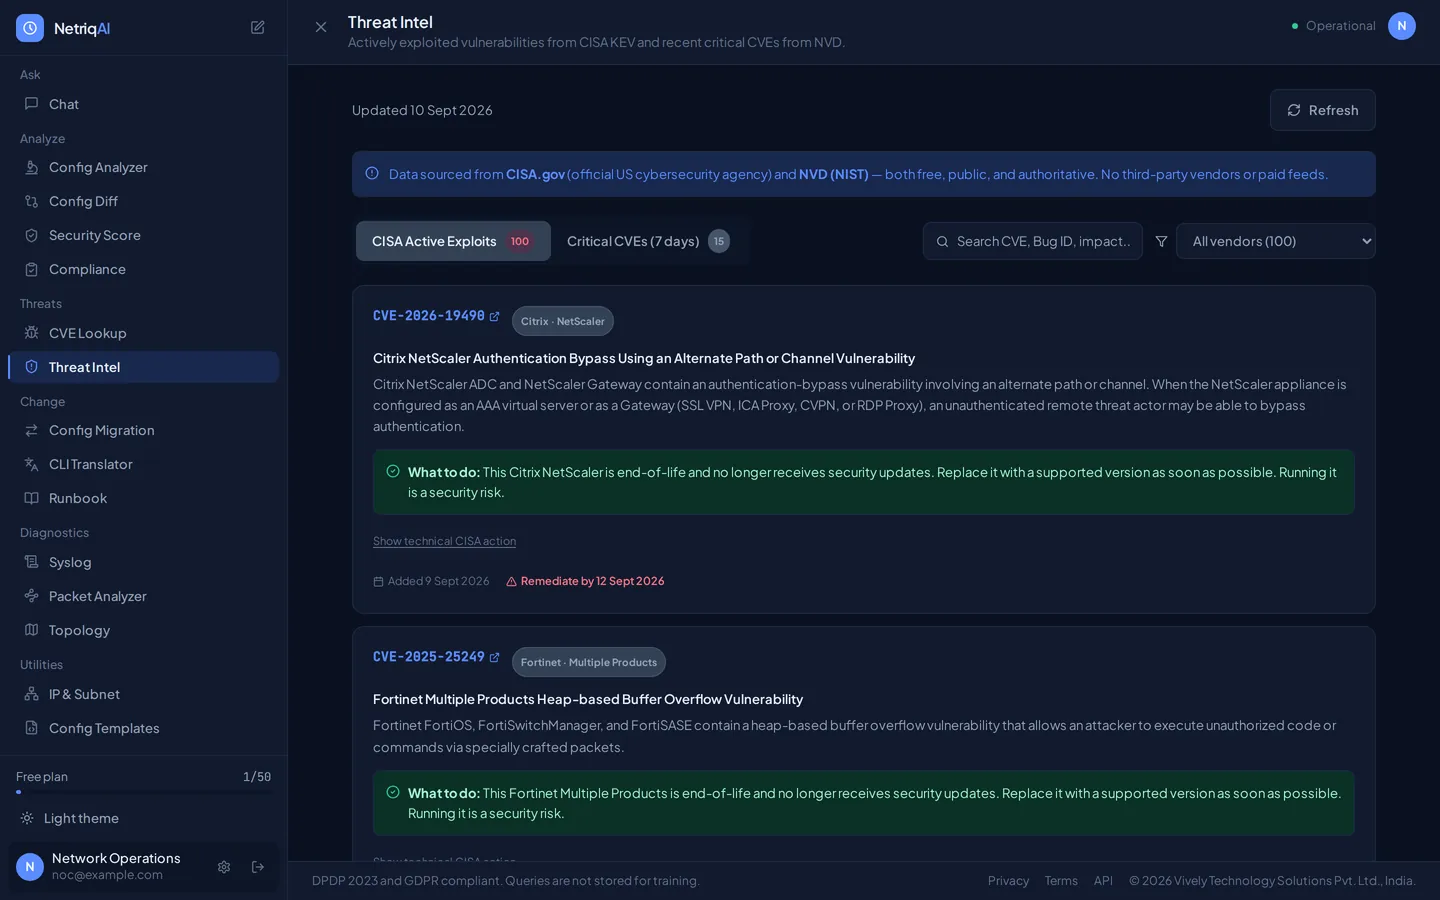Viewport: 1440px width, 900px height.
Task: Click the Config Diff icon
Action: (x=31, y=201)
